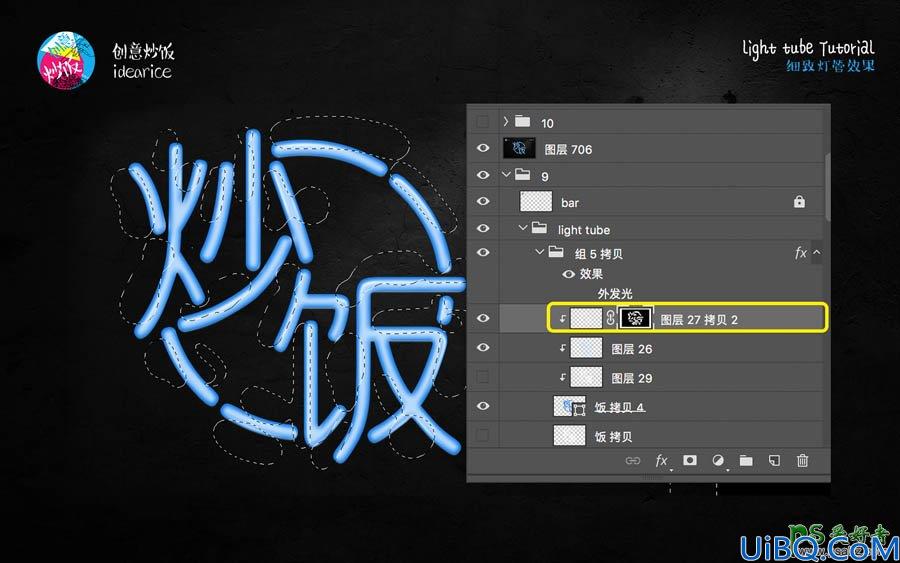The height and width of the screenshot is (563, 900).
Task: Select the layer mask thumbnail of 图层 27 拷贝 2
Action: click(635, 318)
